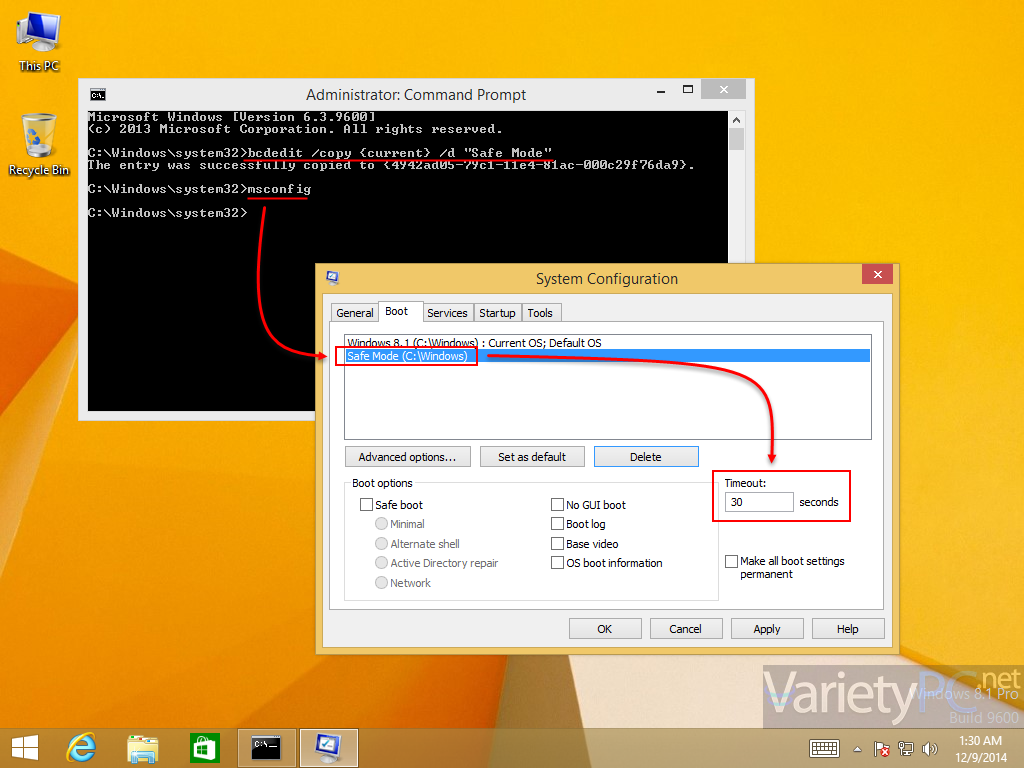Check the No GUI boot option

pyautogui.click(x=558, y=504)
